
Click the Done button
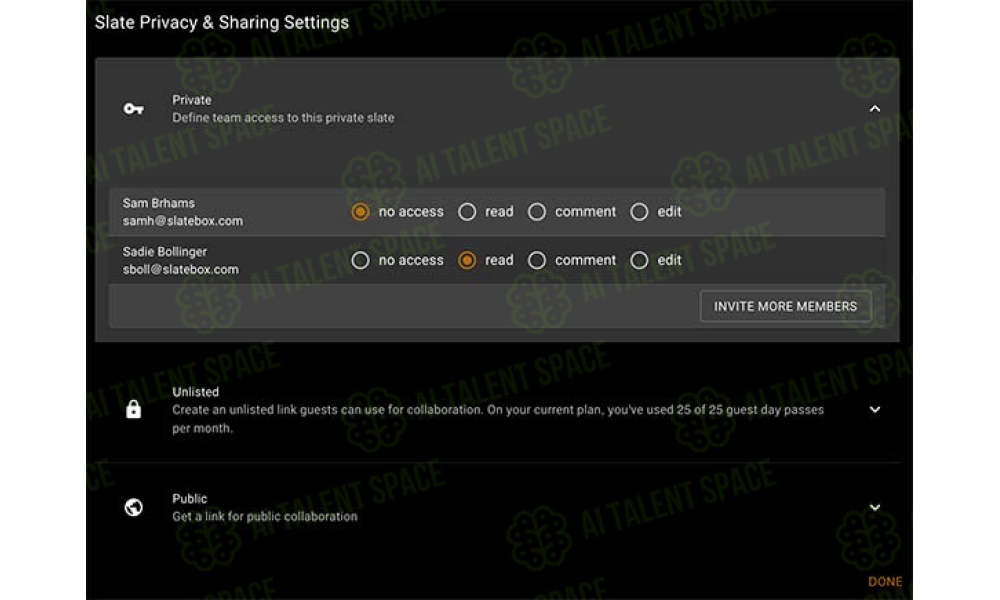coord(885,582)
